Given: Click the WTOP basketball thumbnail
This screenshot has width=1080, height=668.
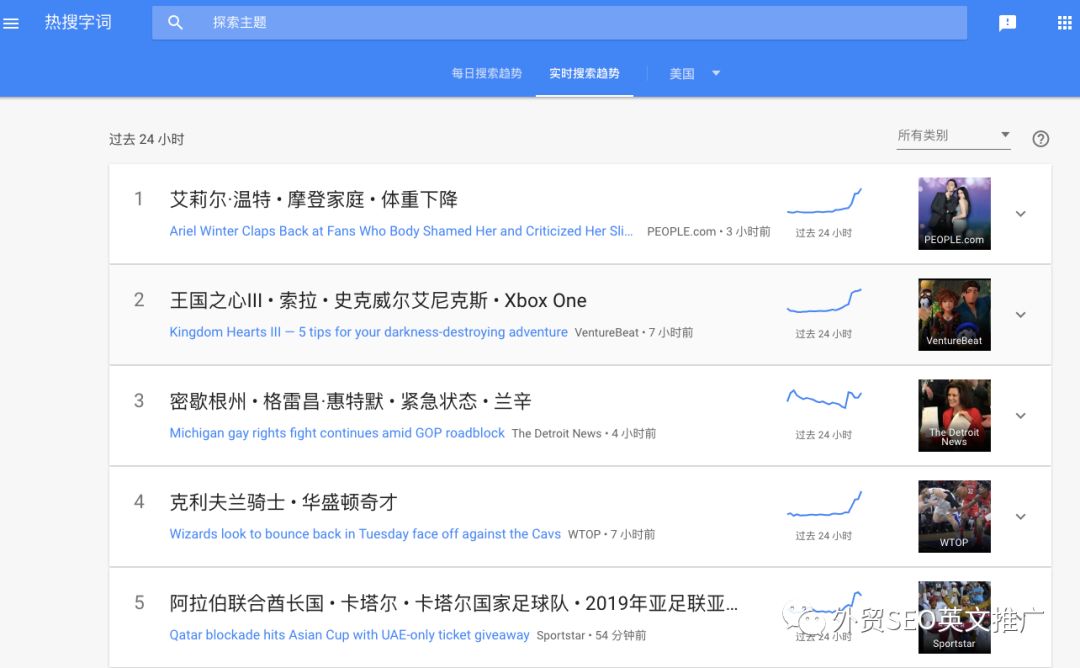Looking at the screenshot, I should pos(954,516).
